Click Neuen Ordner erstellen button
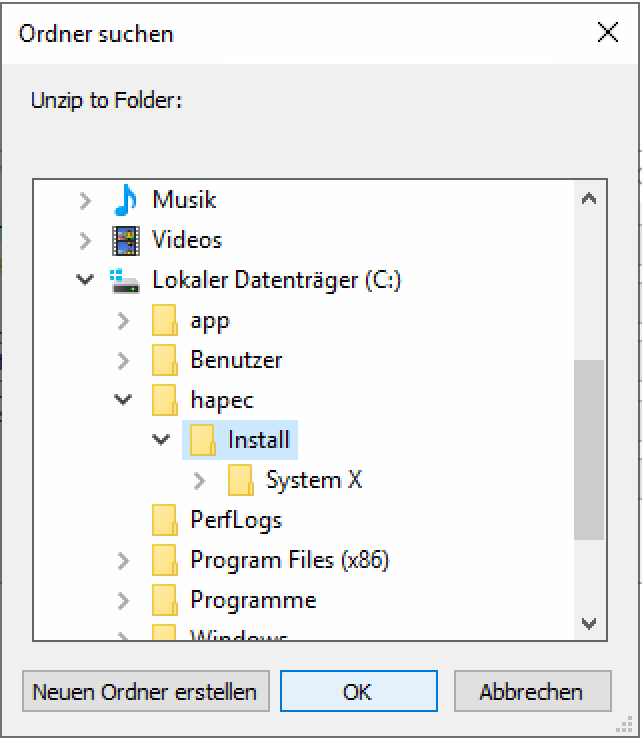 click(x=145, y=692)
